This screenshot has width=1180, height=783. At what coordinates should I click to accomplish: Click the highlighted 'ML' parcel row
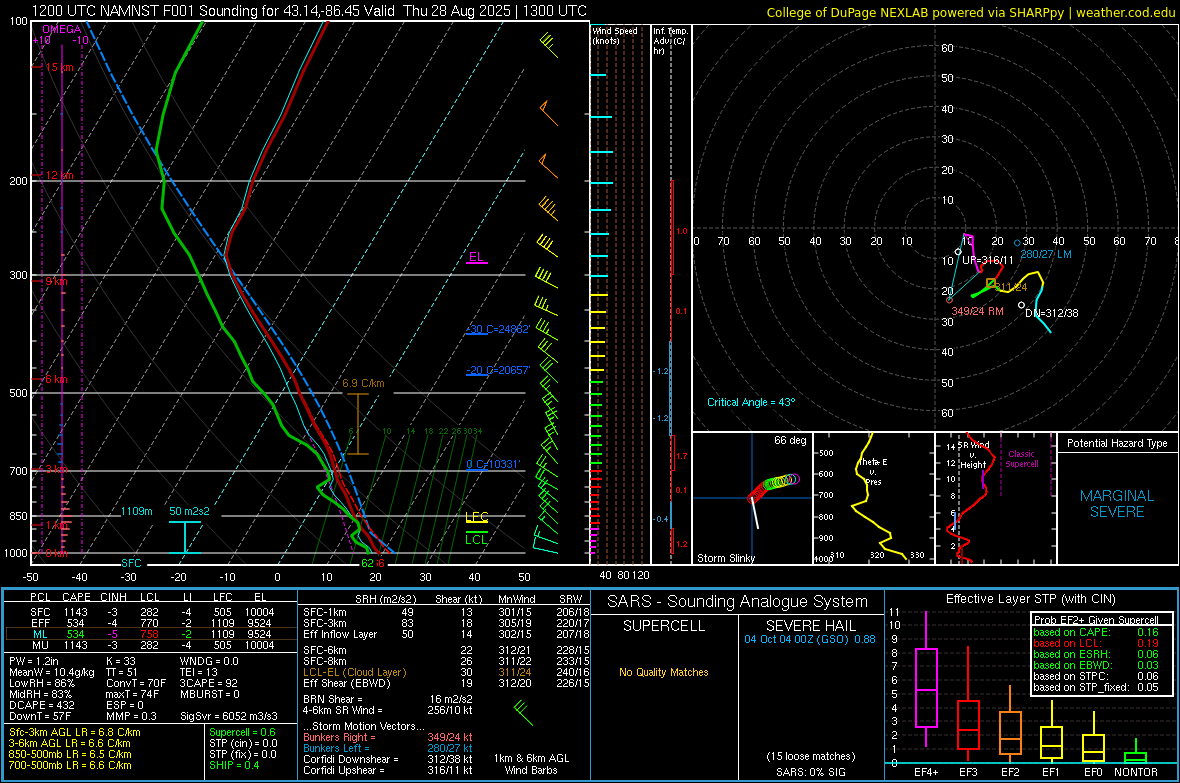tap(151, 634)
